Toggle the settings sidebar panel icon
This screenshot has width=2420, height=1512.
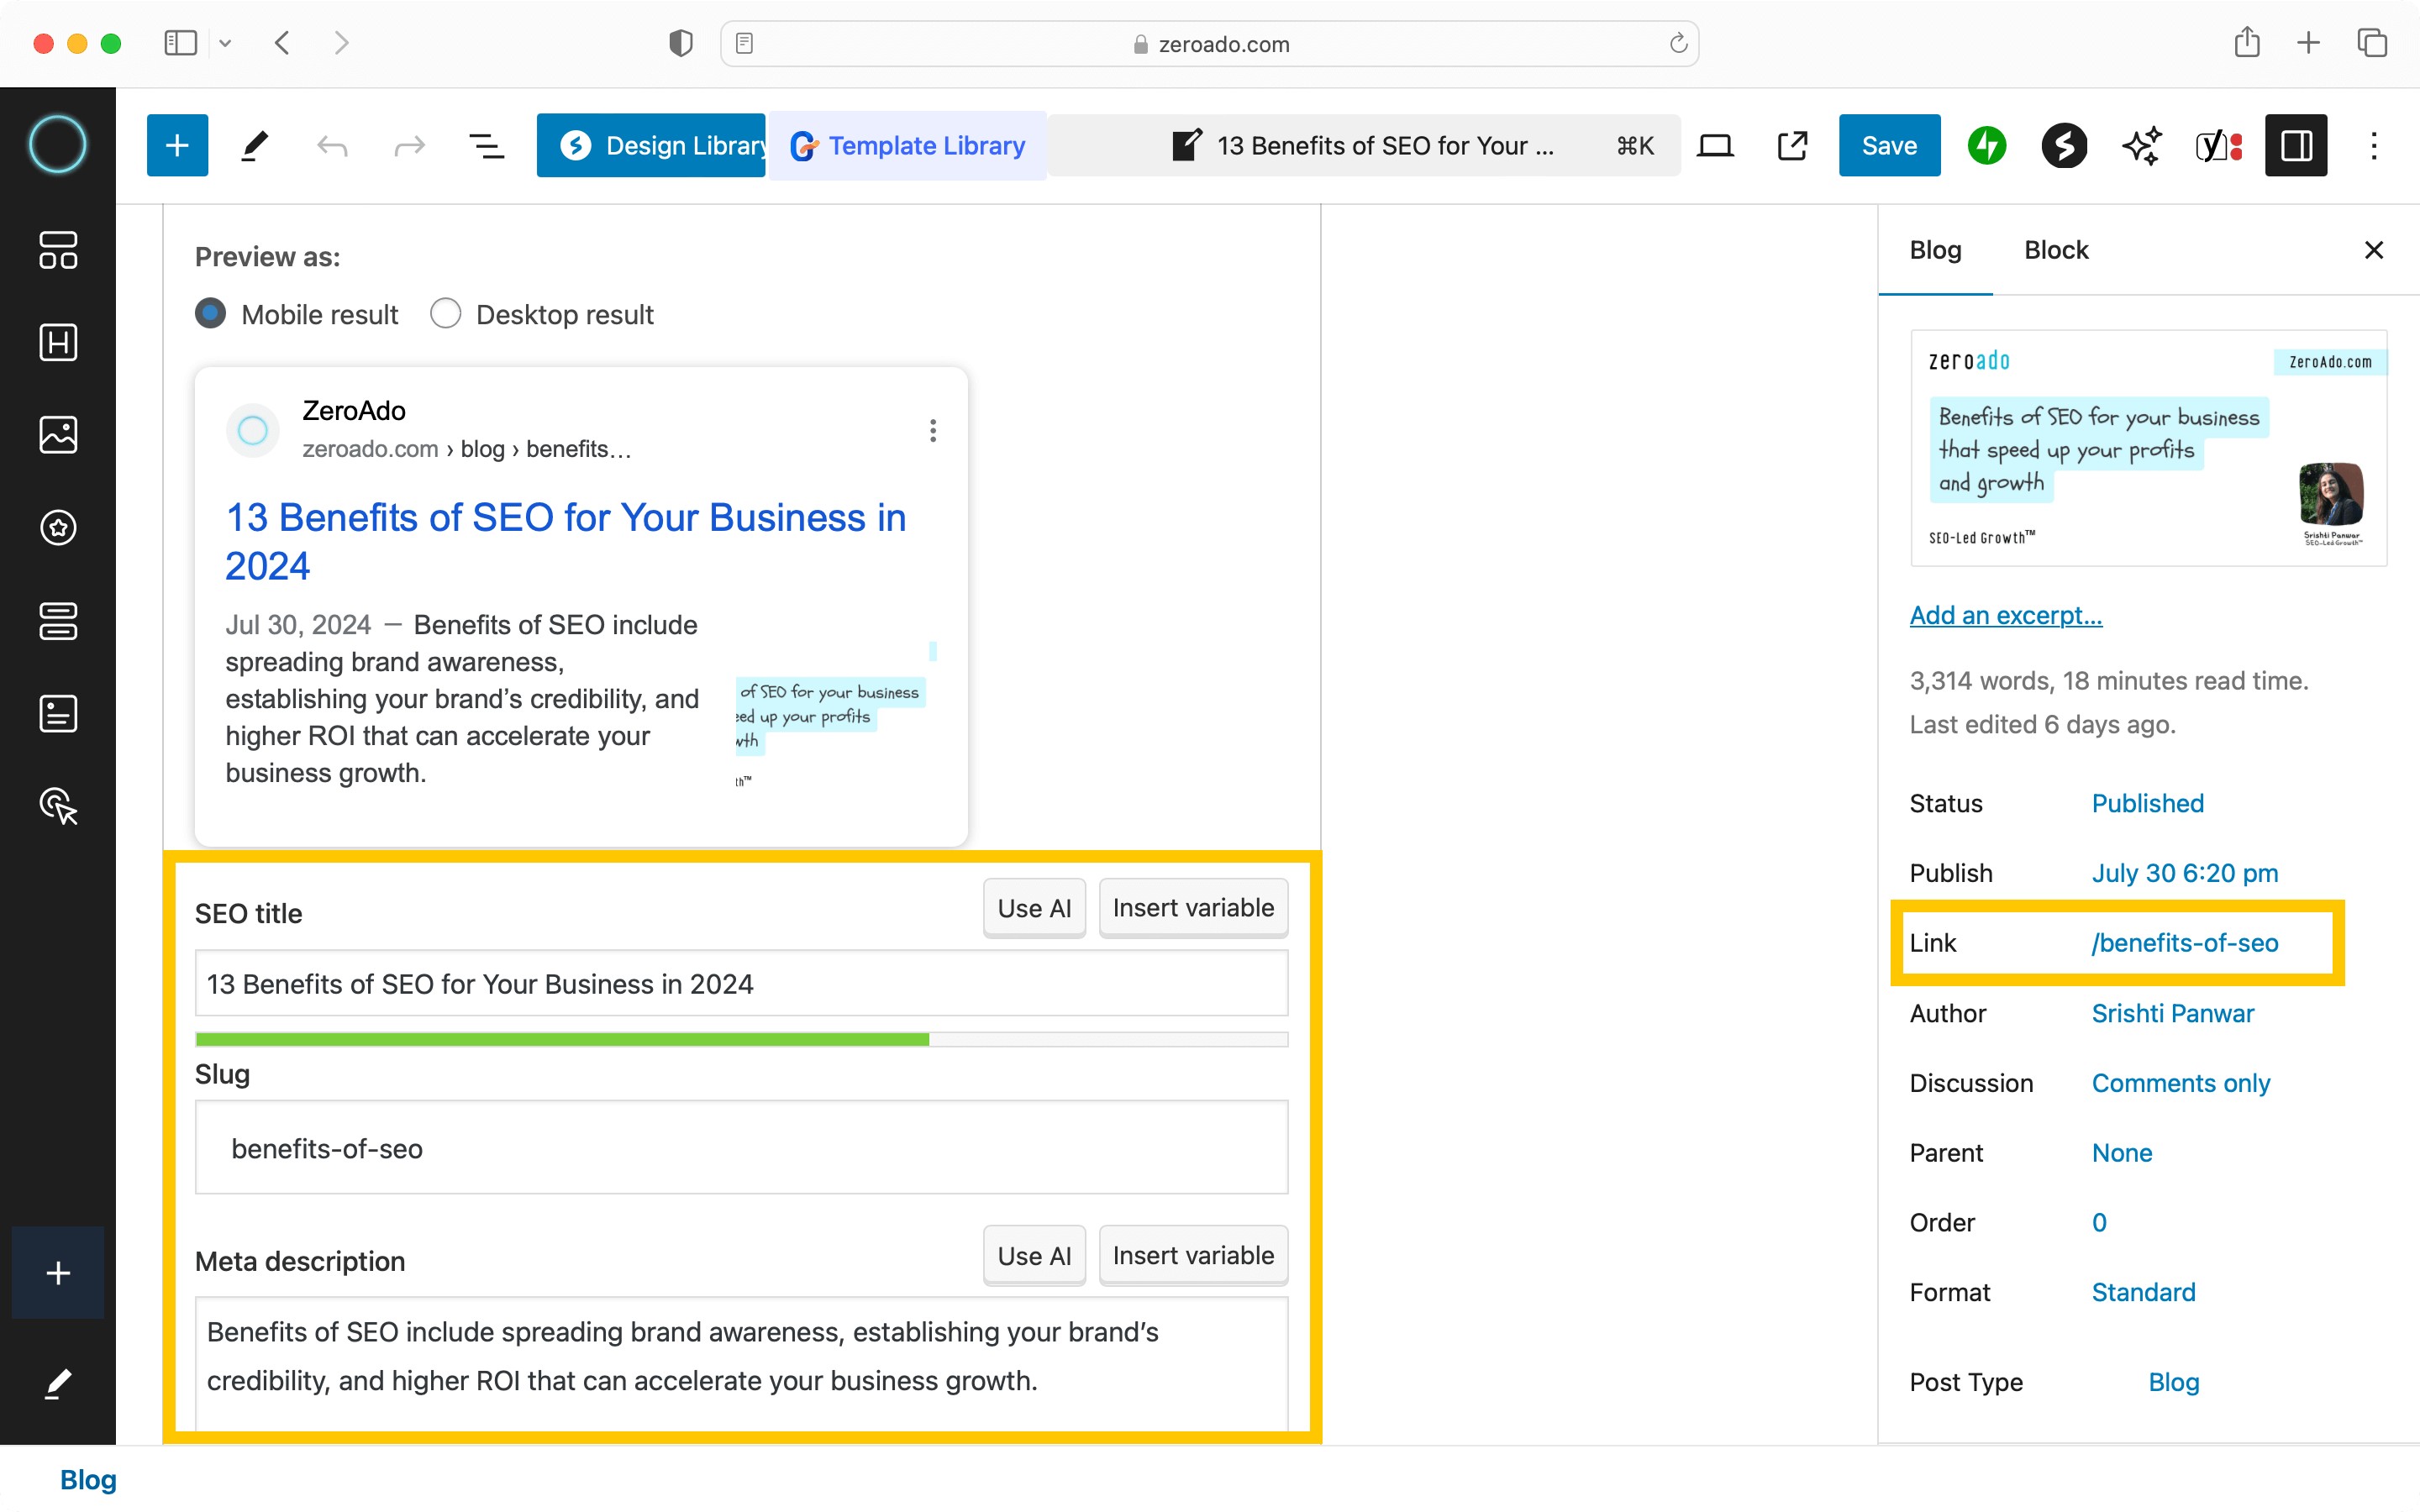coord(2296,146)
